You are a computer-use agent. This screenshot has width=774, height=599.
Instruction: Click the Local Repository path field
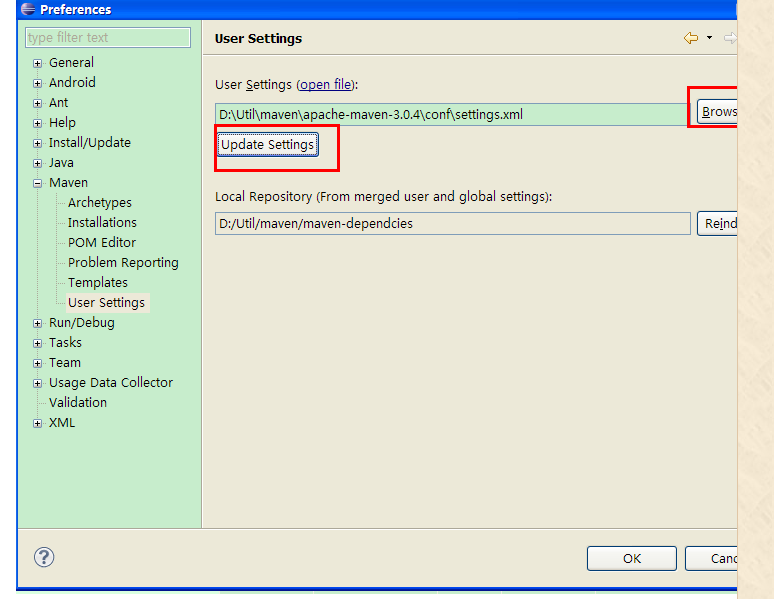coord(453,224)
